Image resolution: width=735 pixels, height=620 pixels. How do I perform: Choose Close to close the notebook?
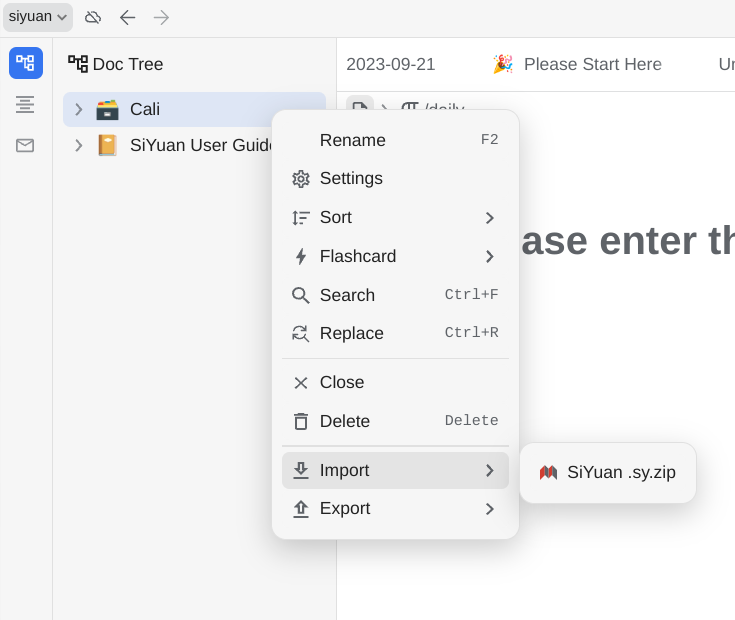(x=395, y=382)
